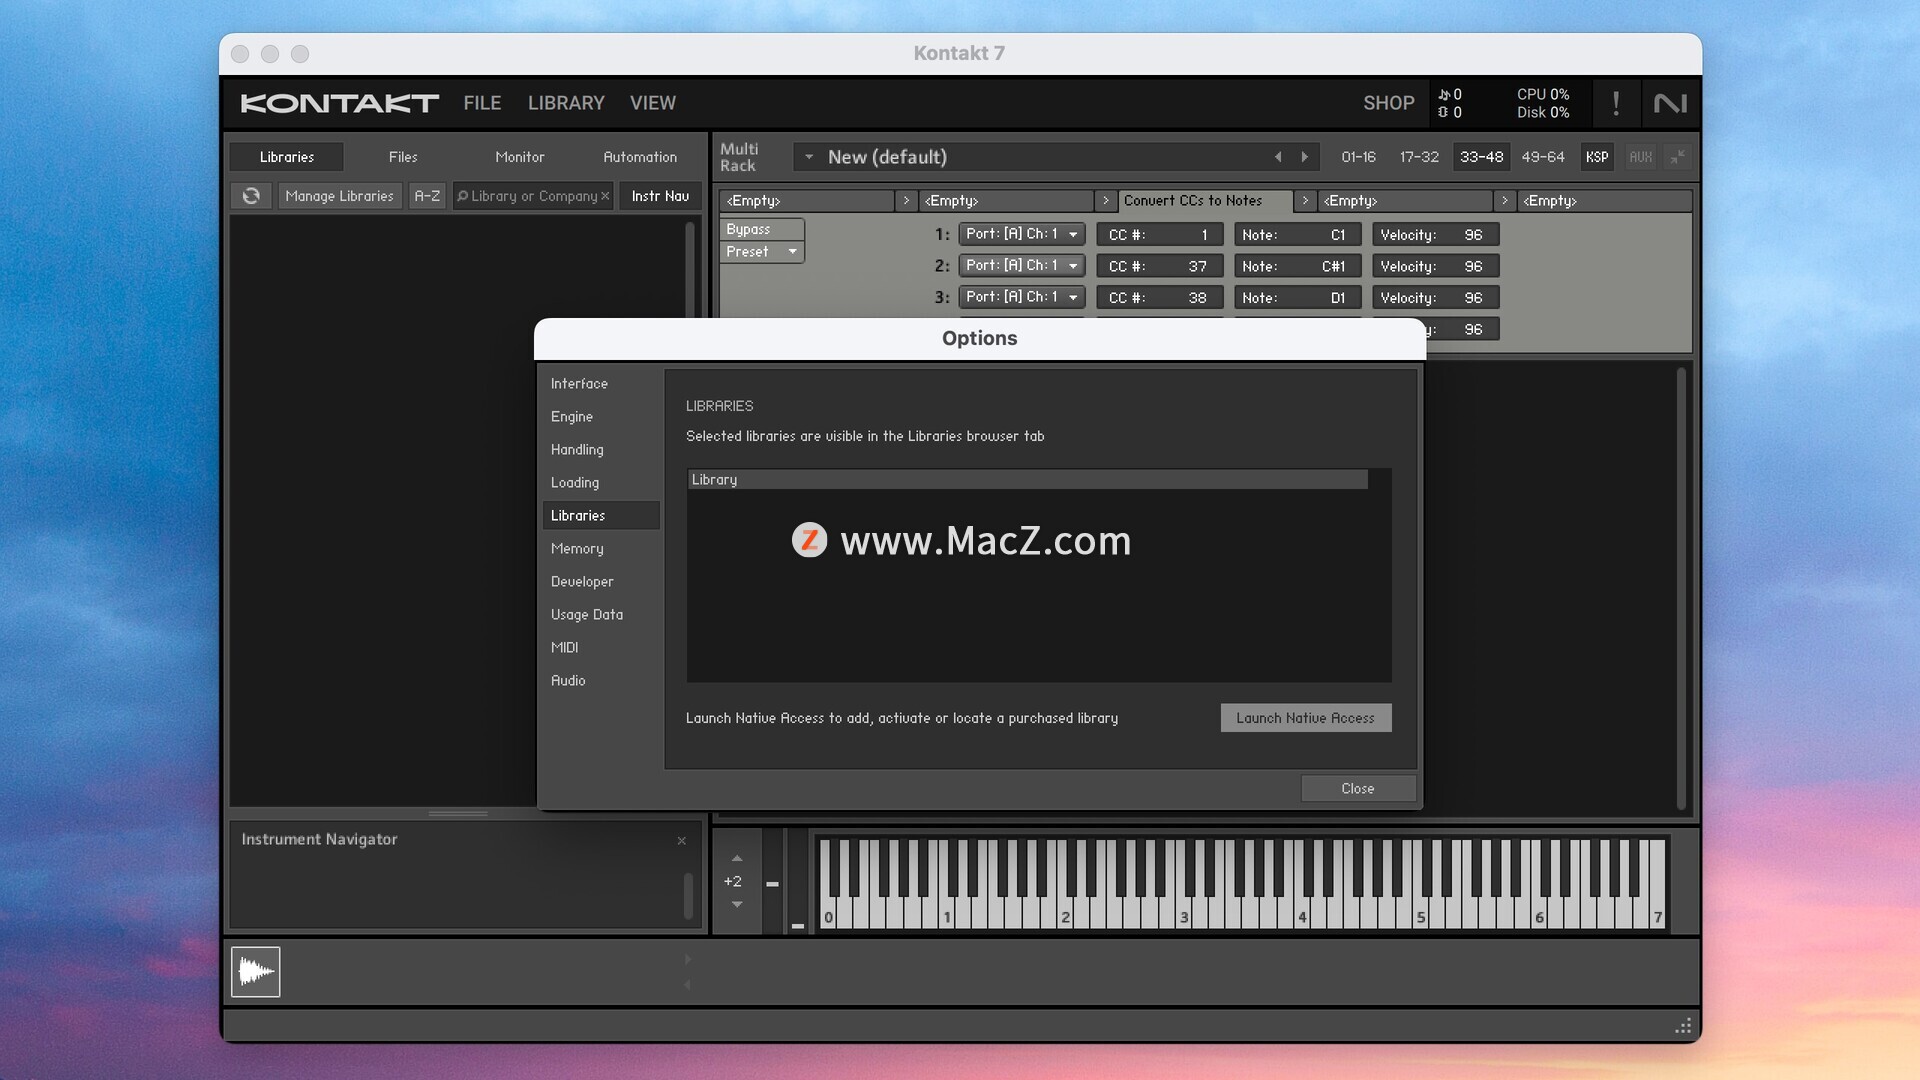Open the Preset dropdown in script panel
Viewport: 1920px width, 1080px height.
pyautogui.click(x=762, y=252)
